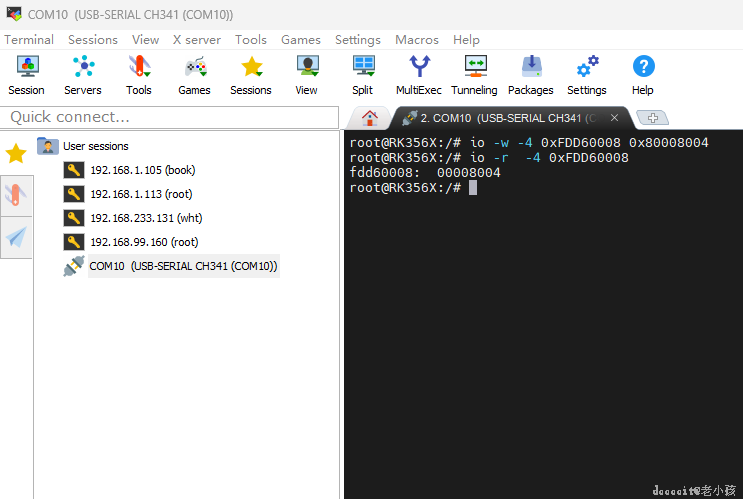Open the Macros menu

(x=417, y=40)
